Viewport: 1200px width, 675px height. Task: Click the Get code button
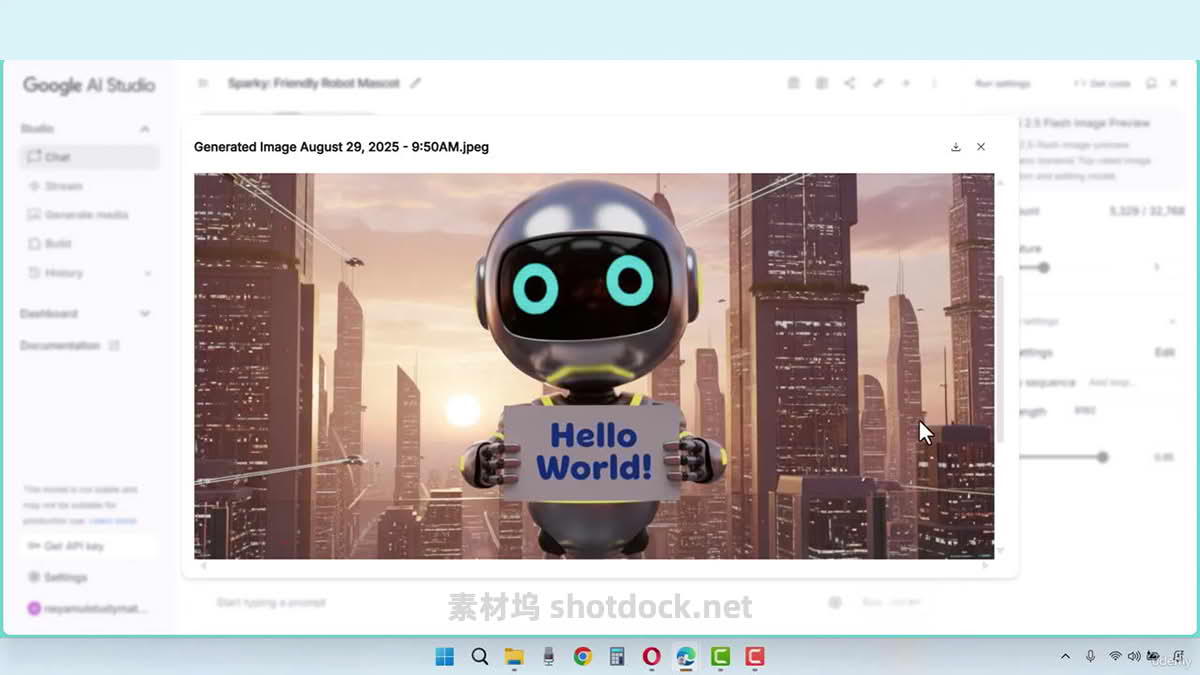1102,84
